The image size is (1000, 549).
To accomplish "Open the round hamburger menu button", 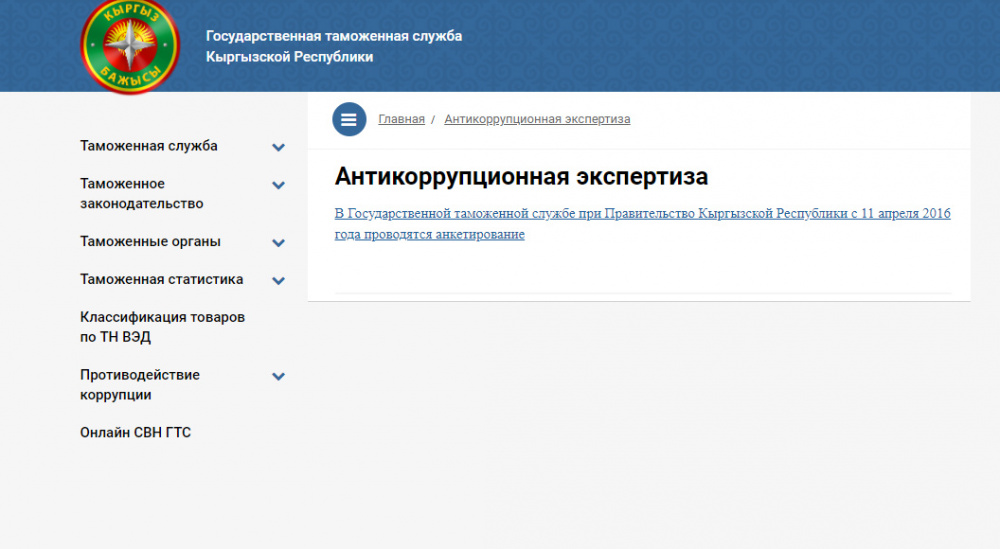I will click(349, 119).
